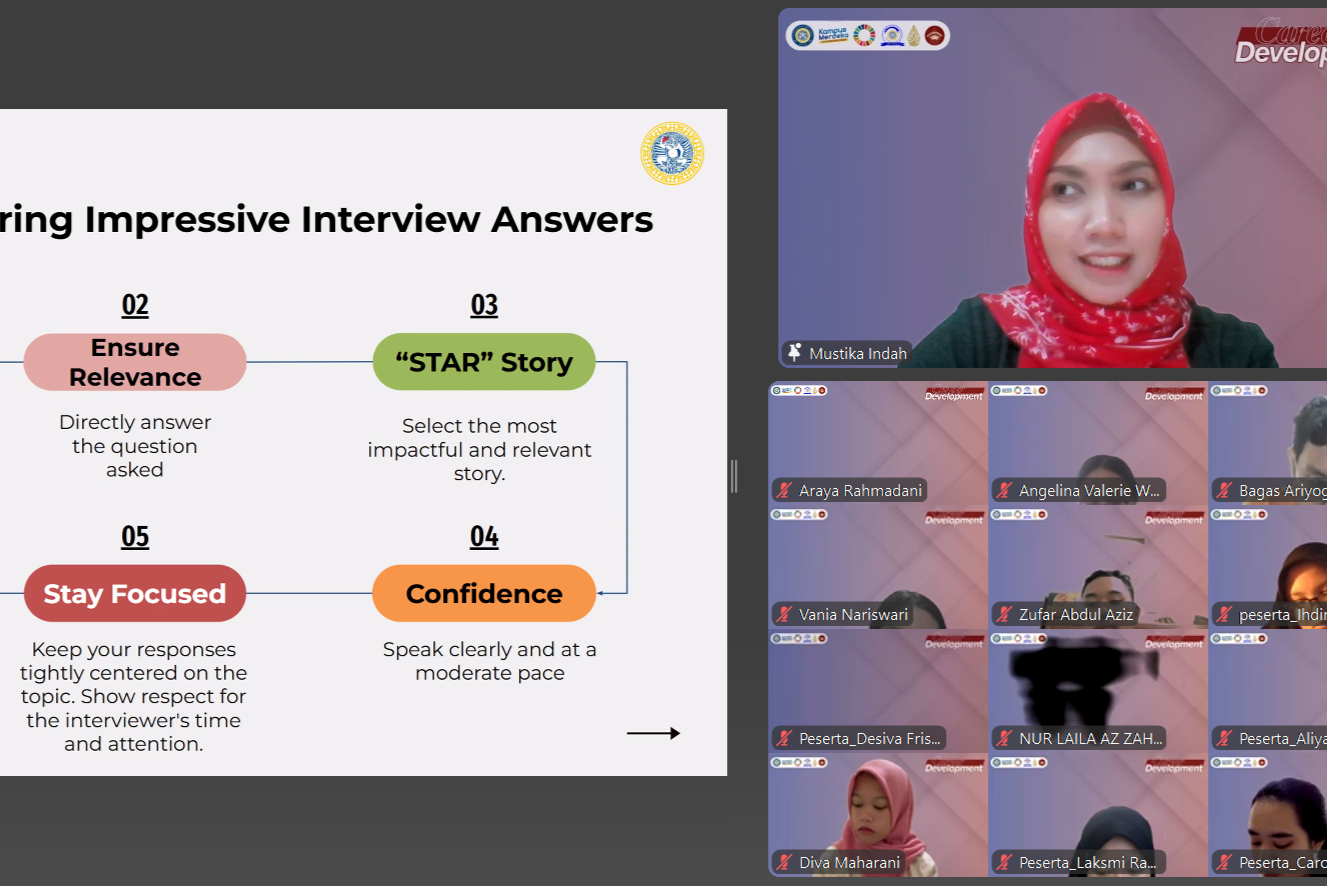Click the muted mic icon beside Angelina Valerie W...
The width and height of the screenshot is (1327, 886).
[x=1004, y=491]
